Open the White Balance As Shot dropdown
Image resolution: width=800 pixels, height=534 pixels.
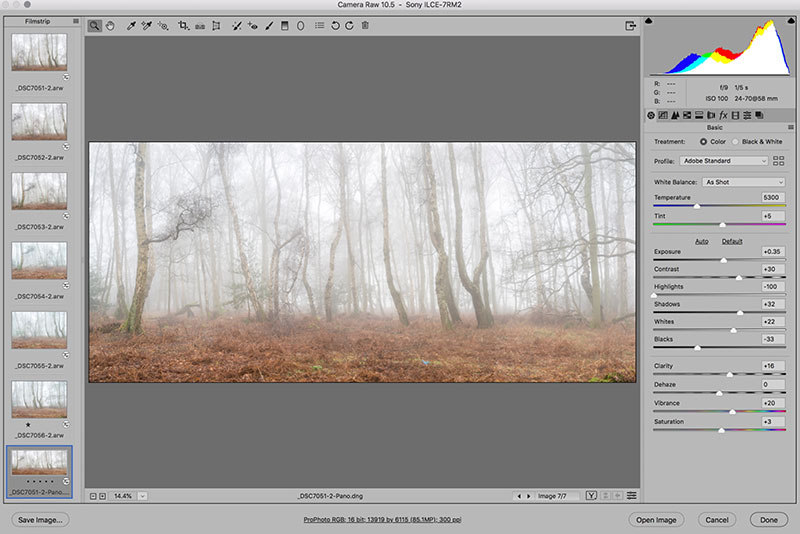[743, 182]
